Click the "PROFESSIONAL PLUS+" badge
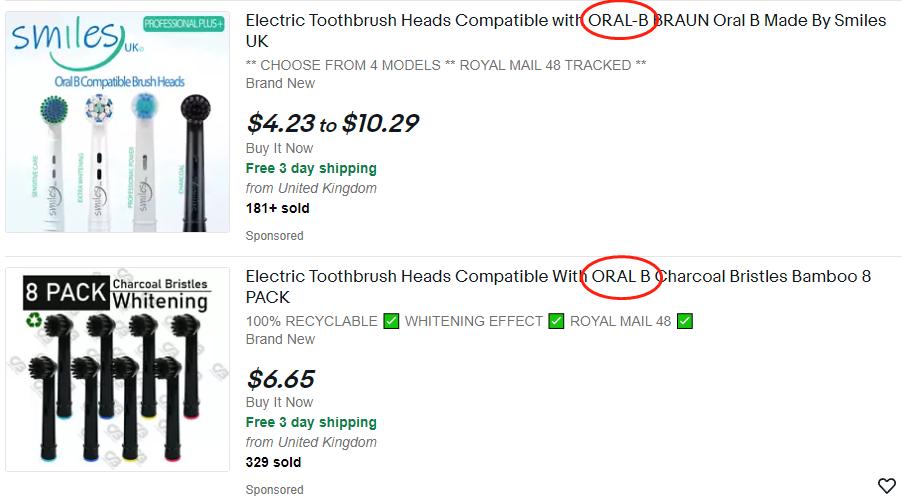This screenshot has height=496, width=918. [183, 22]
